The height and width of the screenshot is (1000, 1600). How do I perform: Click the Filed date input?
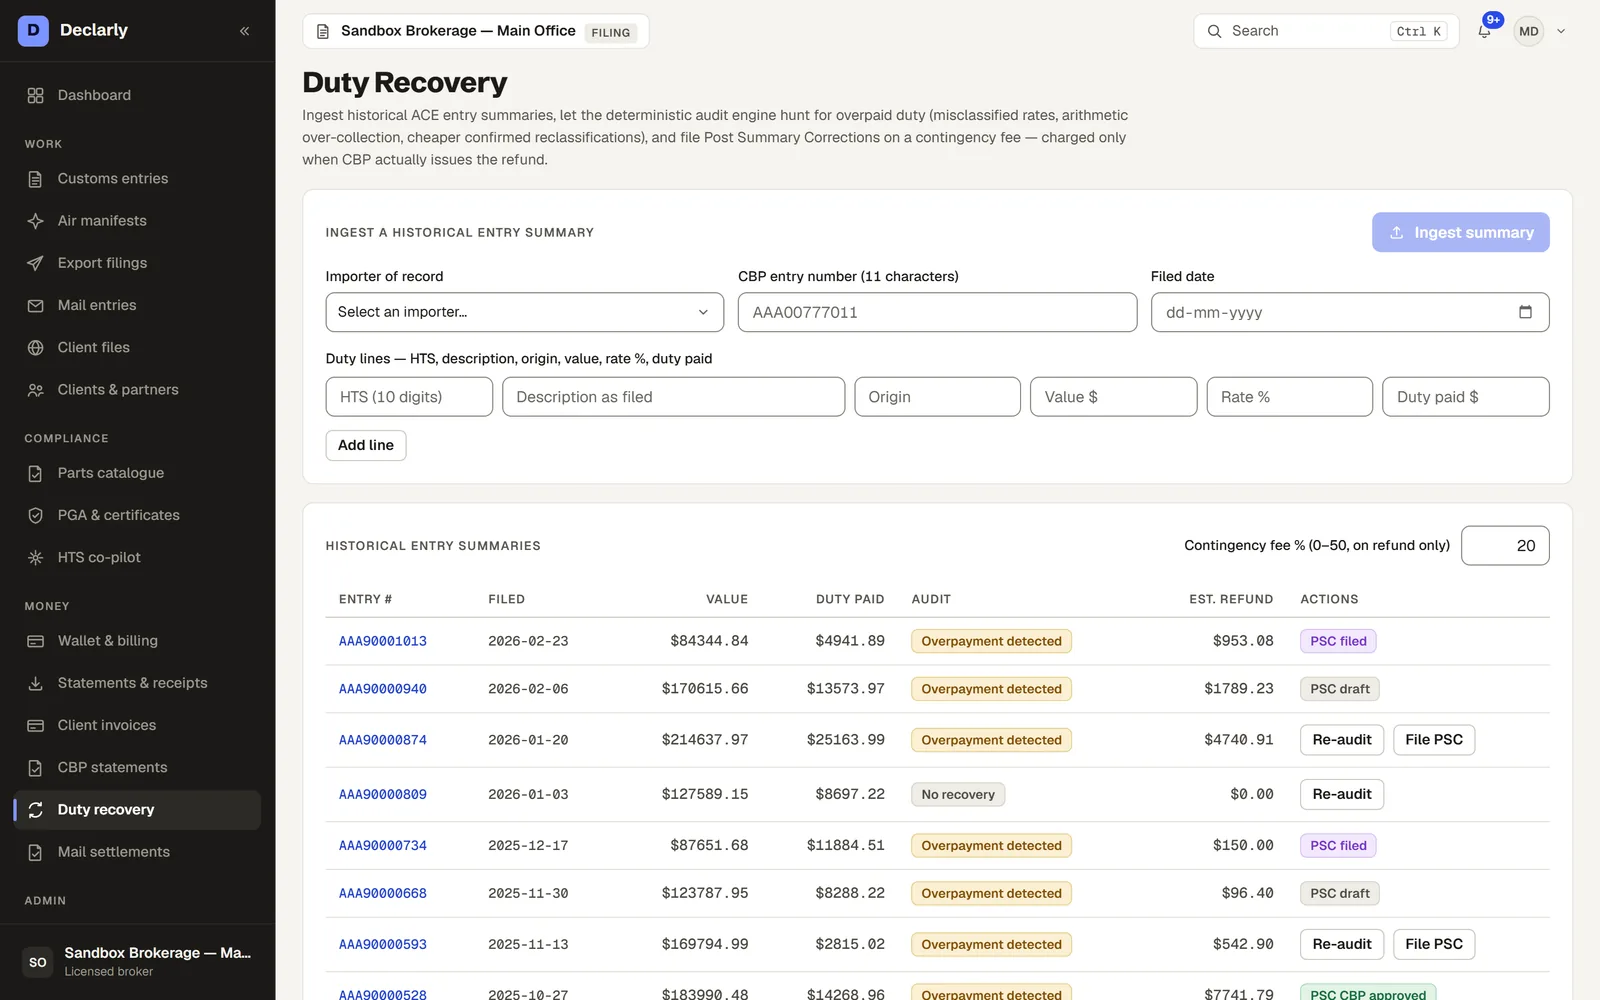[1350, 312]
